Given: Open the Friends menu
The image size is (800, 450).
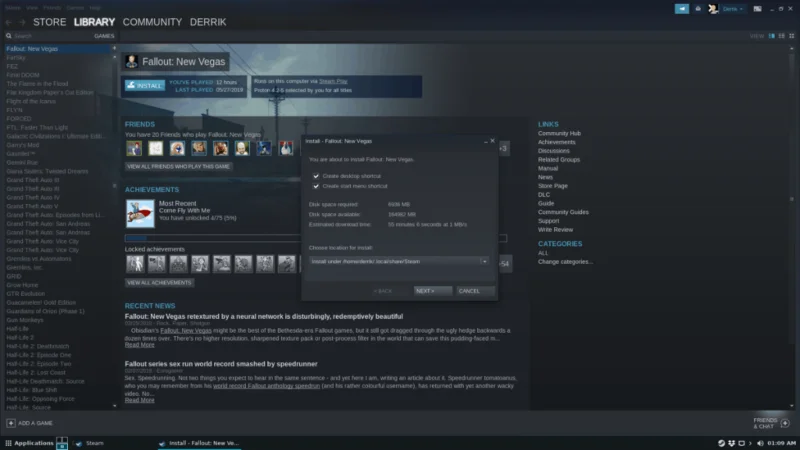Looking at the screenshot, I should 52,8.
